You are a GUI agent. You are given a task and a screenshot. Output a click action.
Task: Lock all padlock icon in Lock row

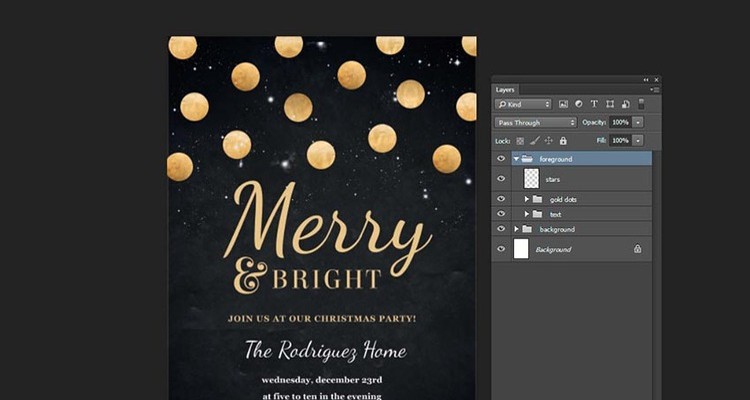(x=563, y=141)
